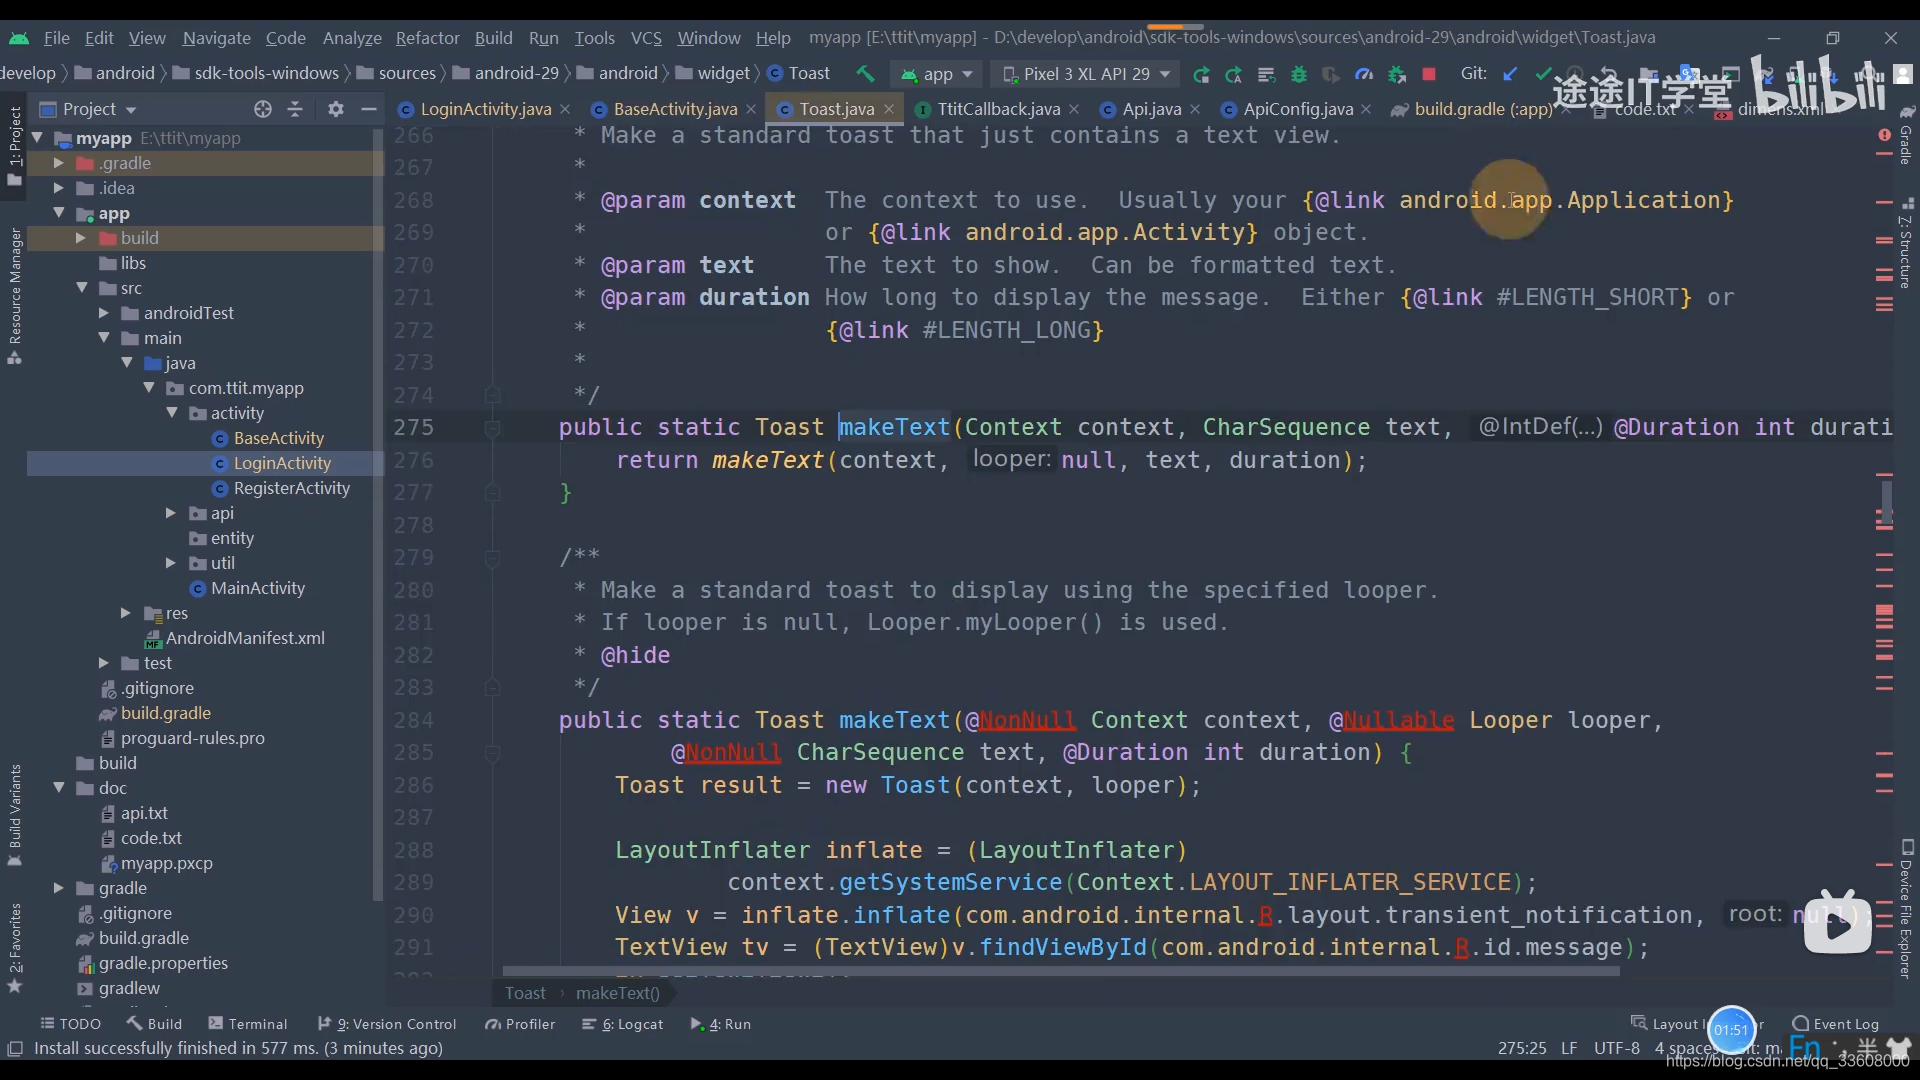
Task: Click the widget breadcrumb in navigation bar
Action: click(714, 73)
